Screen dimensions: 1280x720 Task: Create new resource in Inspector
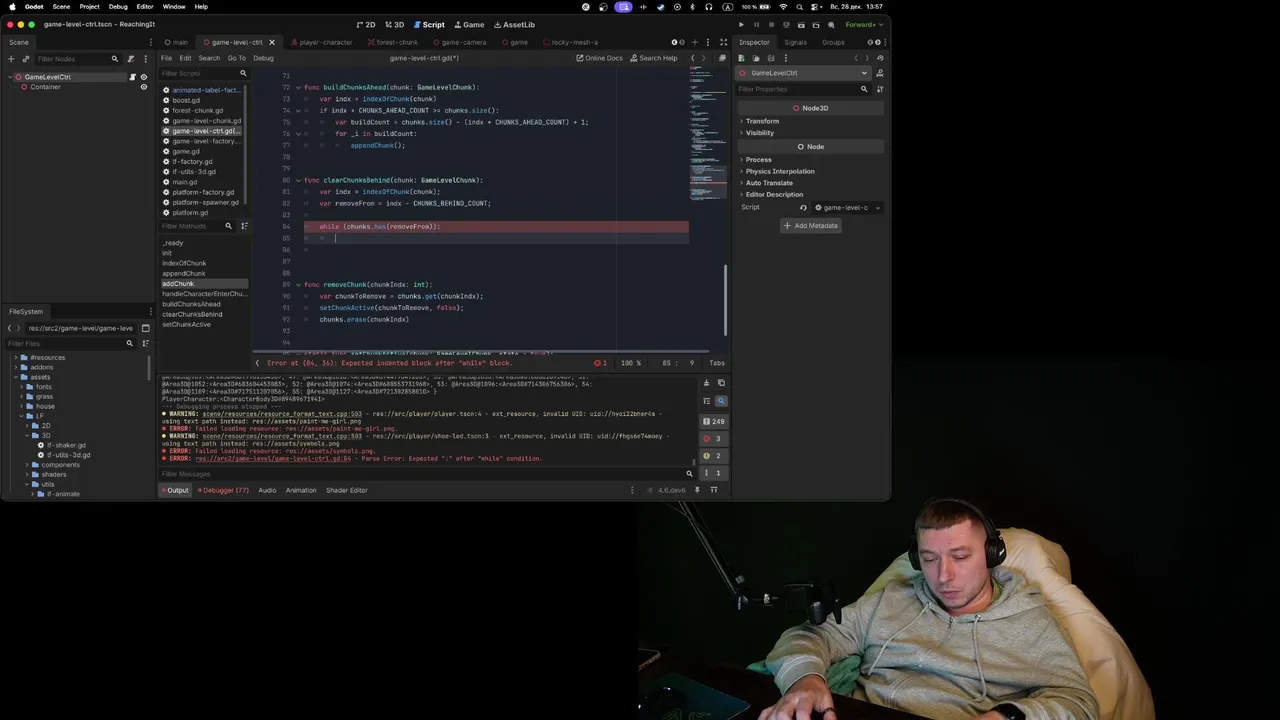(742, 58)
